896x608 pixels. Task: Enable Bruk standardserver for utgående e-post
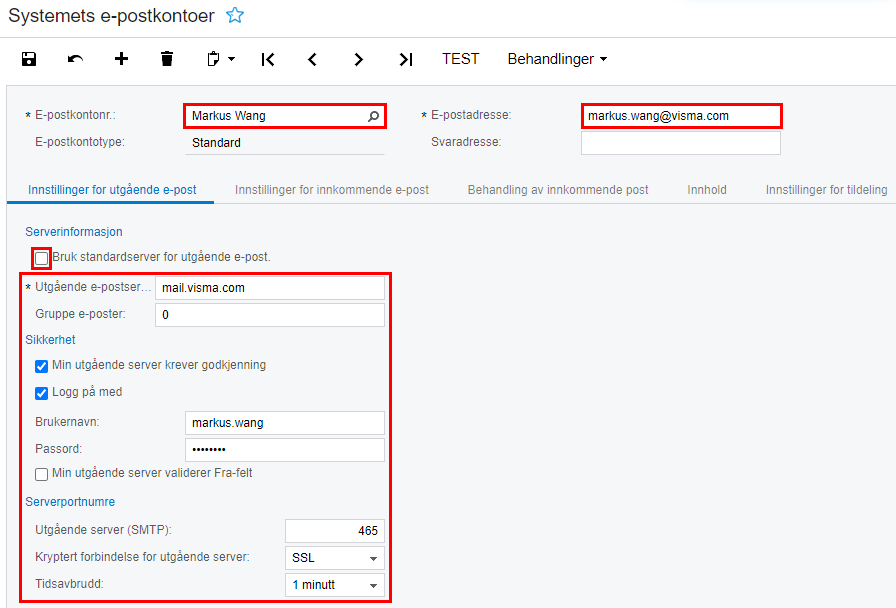tap(42, 258)
